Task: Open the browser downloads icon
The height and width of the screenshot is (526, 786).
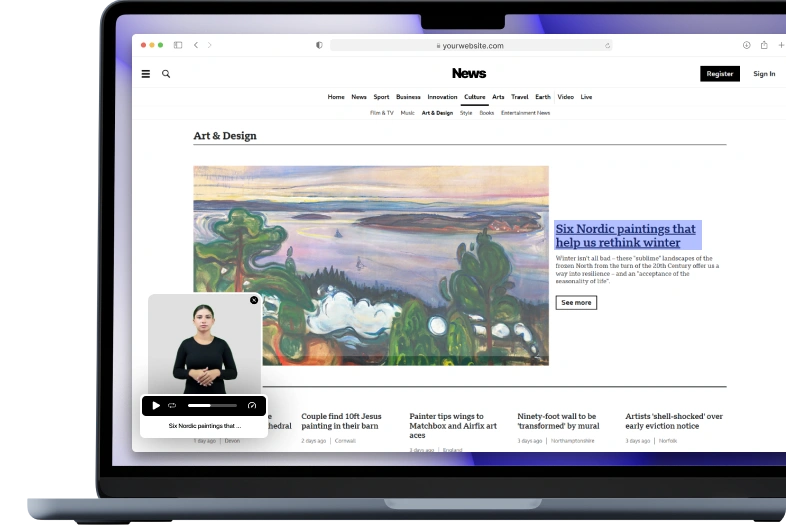Action: point(746,45)
